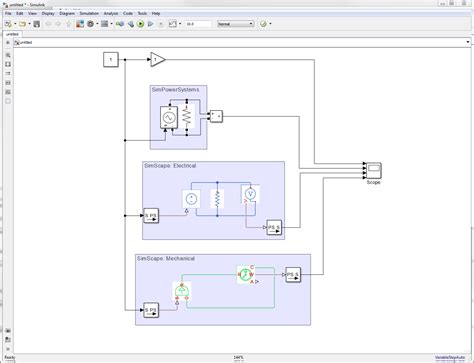
Task: Click the Forward navigation arrow
Action: pyautogui.click(x=58, y=24)
